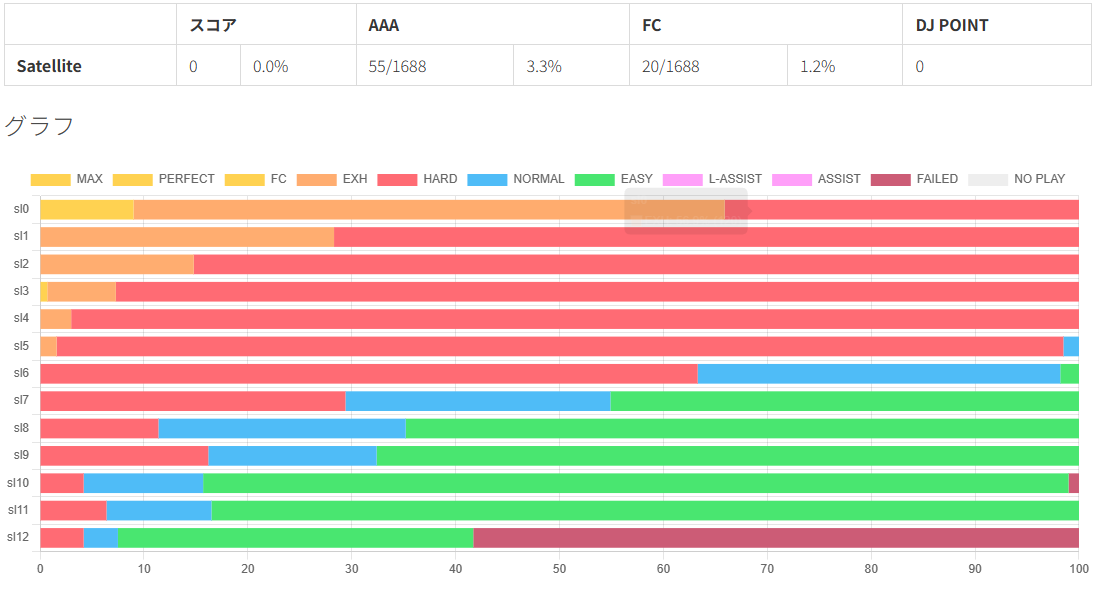Click the FAILED segment of the sl12 bar
1109x589 pixels.
(x=776, y=537)
